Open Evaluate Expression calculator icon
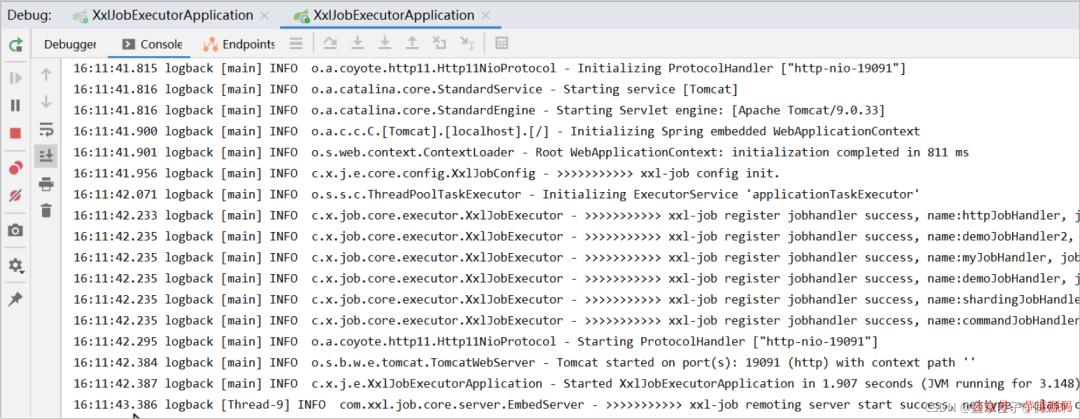The image size is (1080, 419). point(502,44)
